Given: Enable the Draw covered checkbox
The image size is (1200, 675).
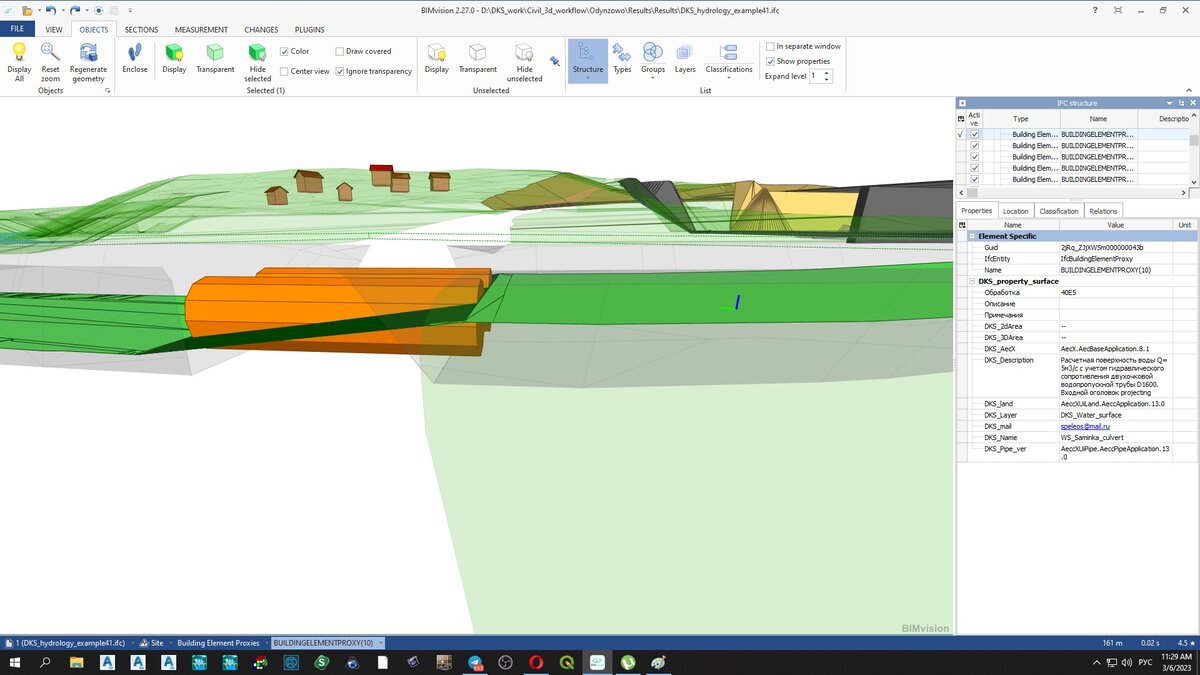Looking at the screenshot, I should pos(341,51).
